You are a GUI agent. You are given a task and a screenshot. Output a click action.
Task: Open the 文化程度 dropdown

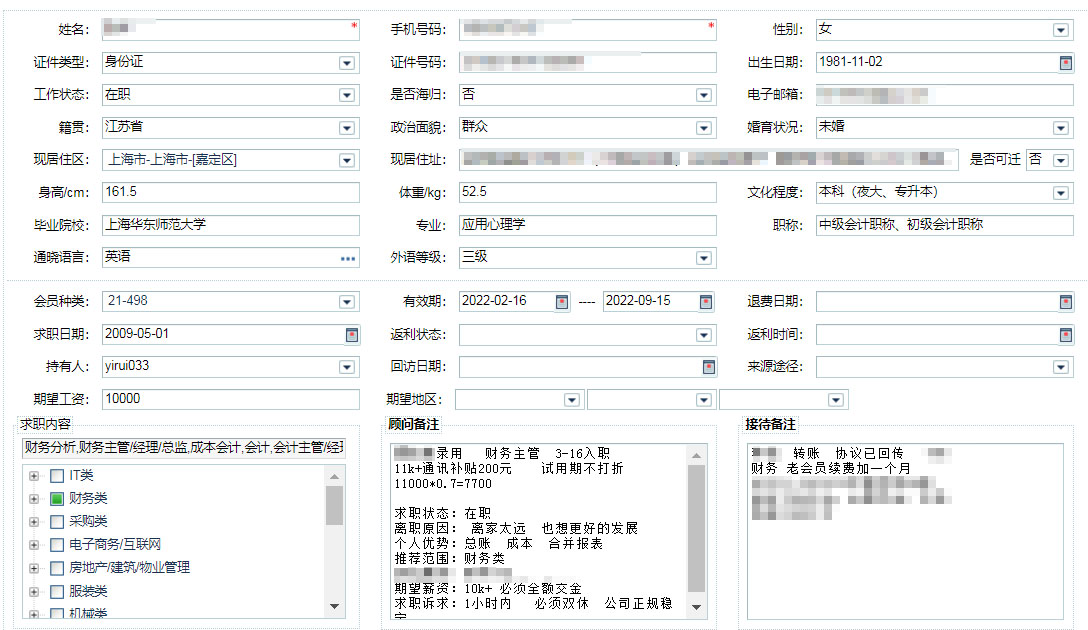tap(1060, 194)
